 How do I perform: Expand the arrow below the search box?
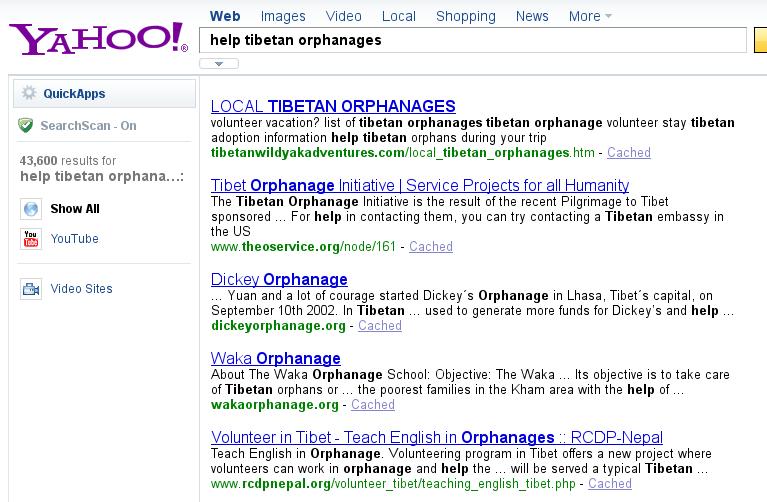(219, 64)
